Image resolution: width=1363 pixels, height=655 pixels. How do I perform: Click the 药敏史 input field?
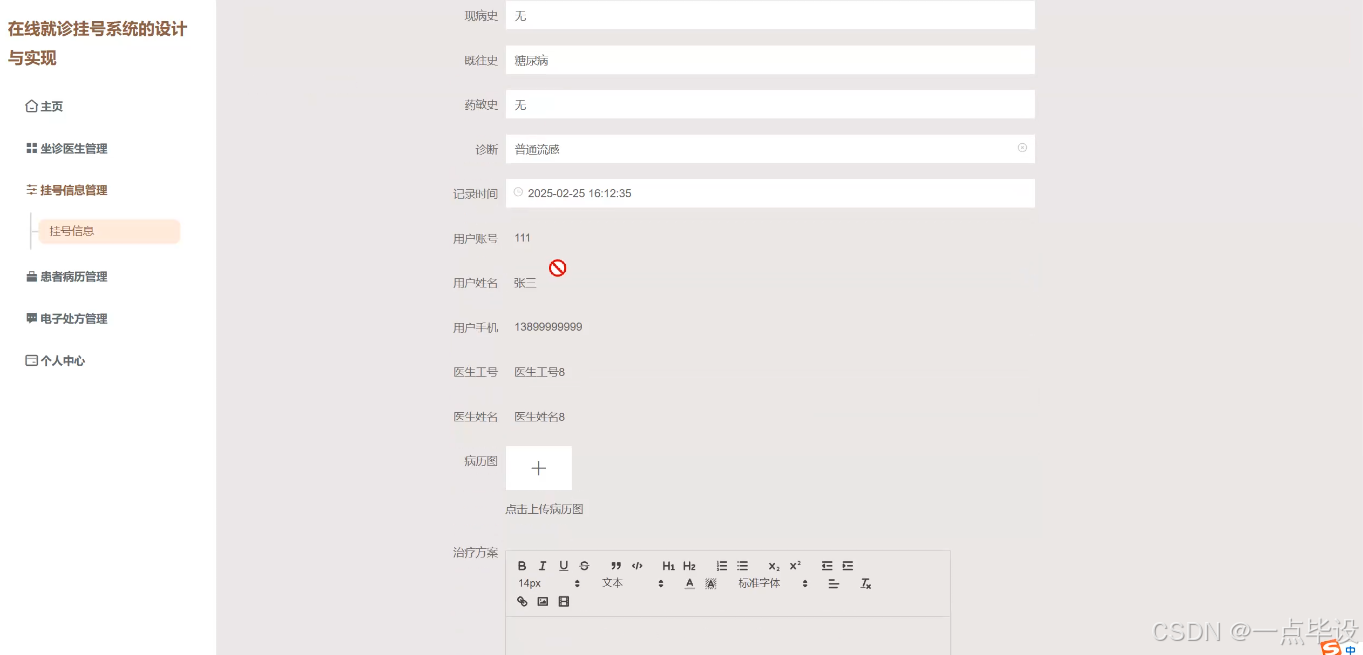pos(770,104)
